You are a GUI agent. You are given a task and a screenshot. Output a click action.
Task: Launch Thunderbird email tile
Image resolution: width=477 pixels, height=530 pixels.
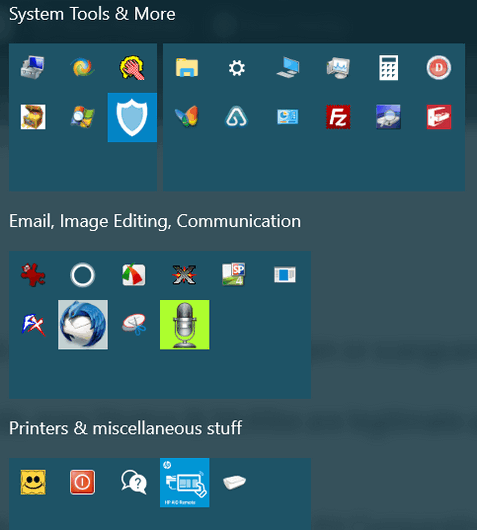[83, 324]
